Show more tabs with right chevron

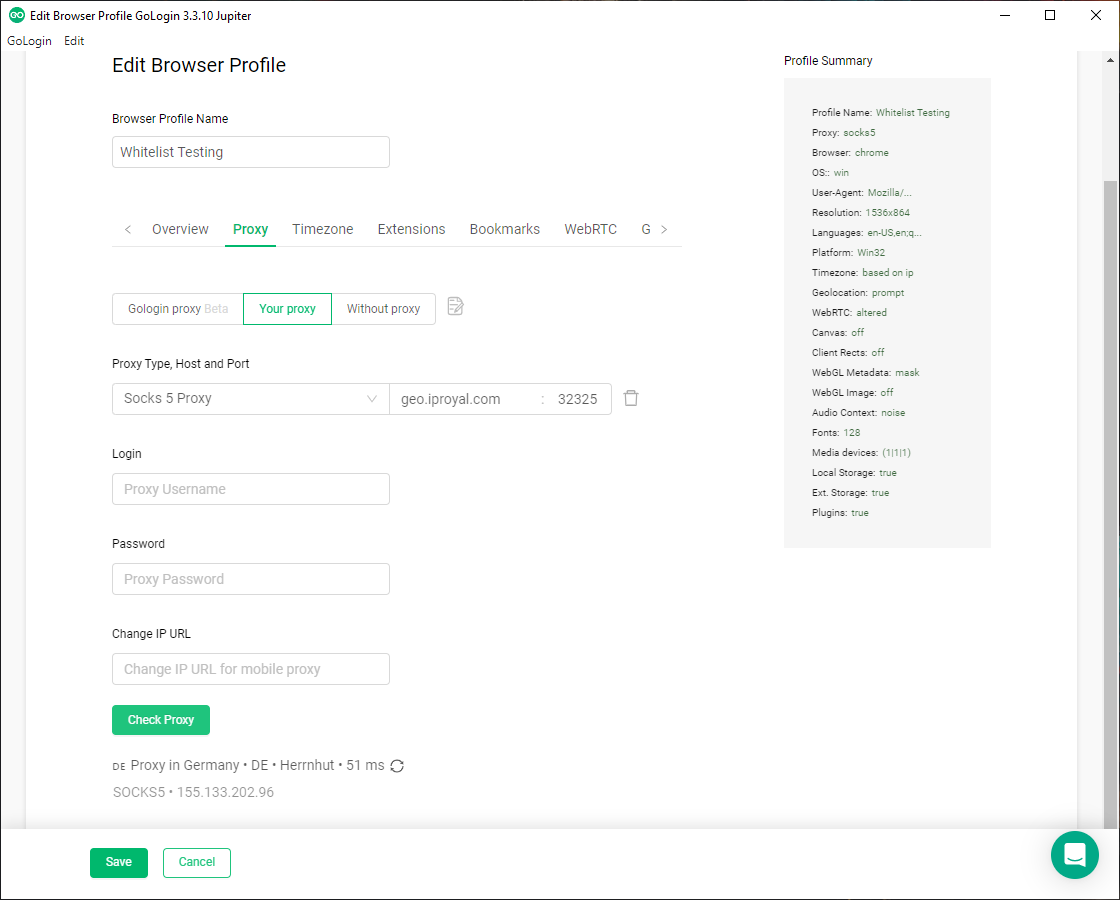click(x=664, y=229)
